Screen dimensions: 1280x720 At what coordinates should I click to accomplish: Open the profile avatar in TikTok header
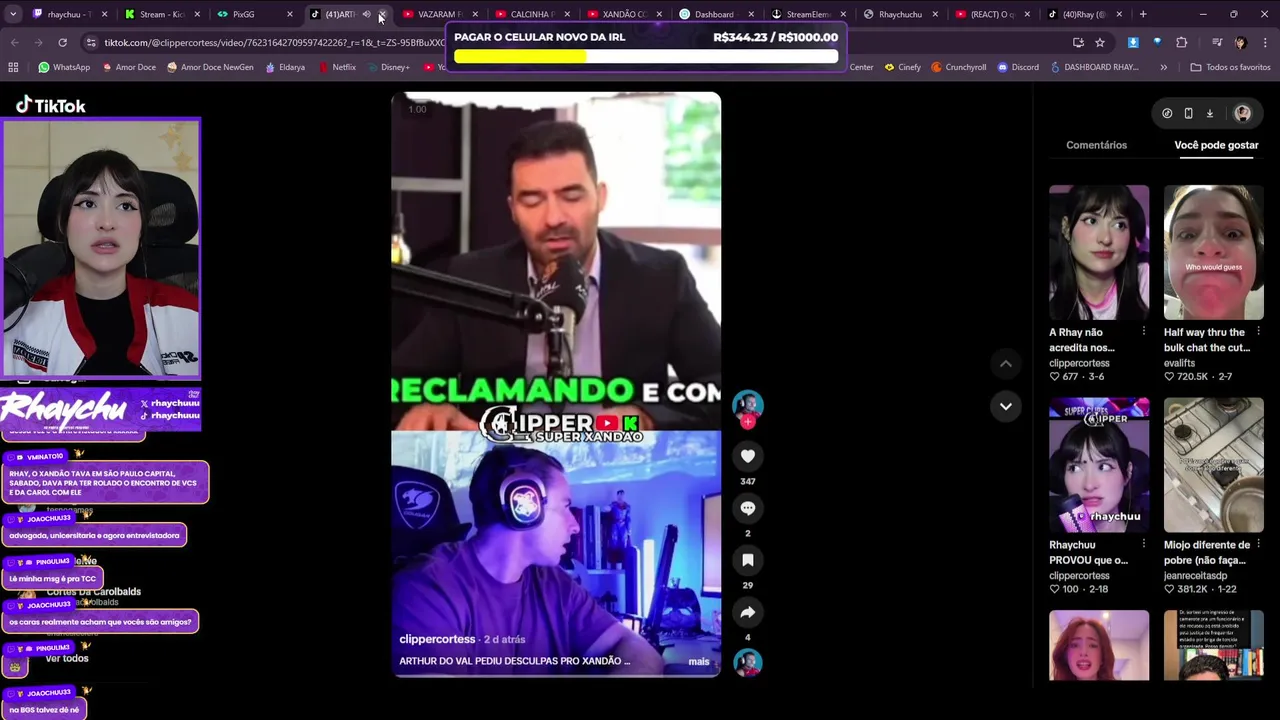tap(1242, 113)
